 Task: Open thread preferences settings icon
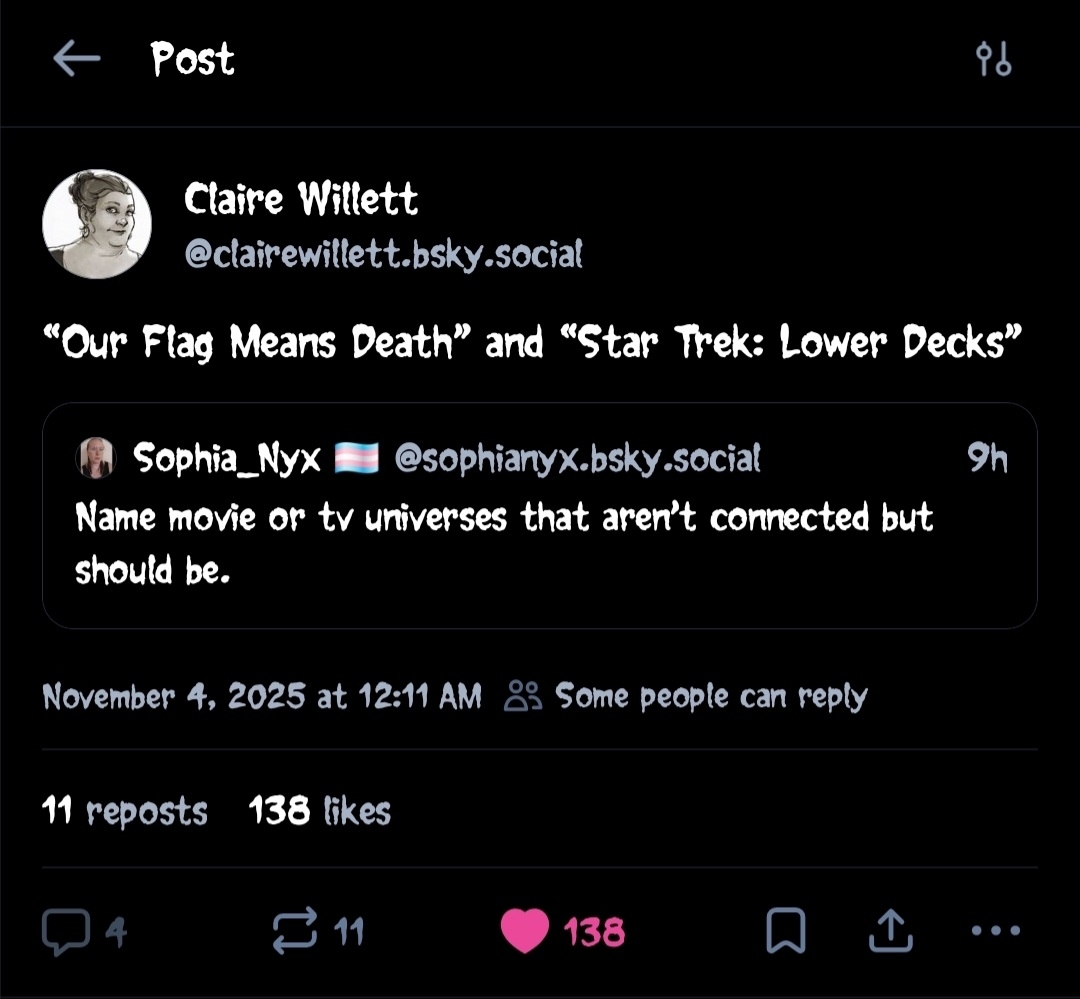point(993,60)
